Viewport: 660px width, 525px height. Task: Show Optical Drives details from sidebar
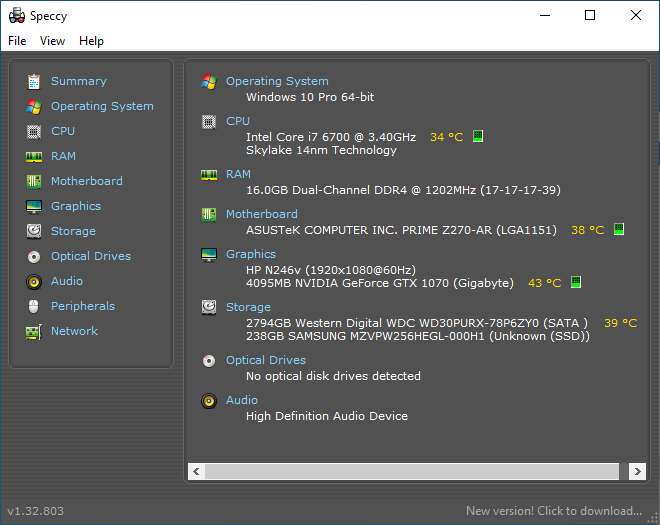91,256
